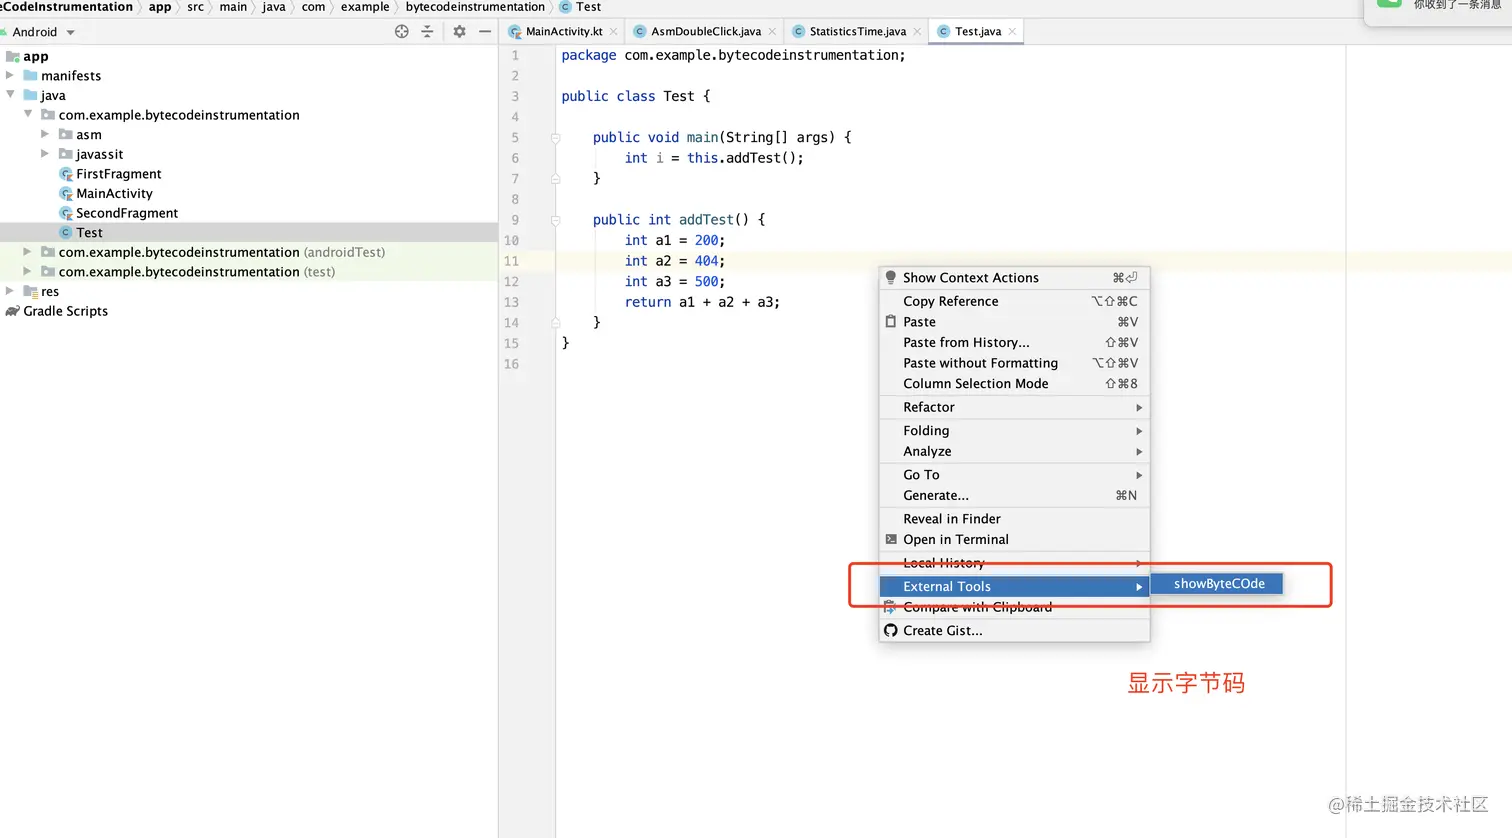Screen dimensions: 1512x838
Task: Click the example breadcrumb
Action: [365, 7]
